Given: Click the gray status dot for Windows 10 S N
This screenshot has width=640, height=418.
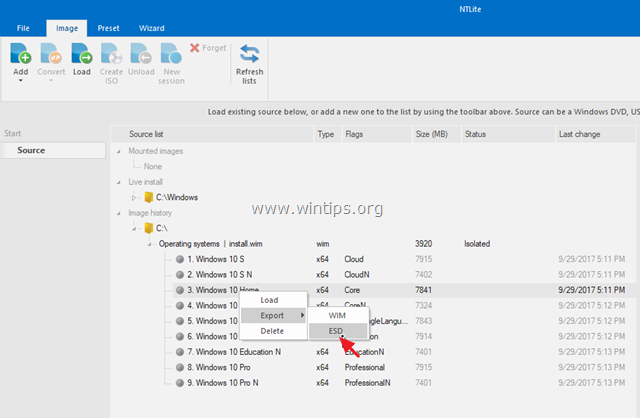Looking at the screenshot, I should tap(180, 275).
